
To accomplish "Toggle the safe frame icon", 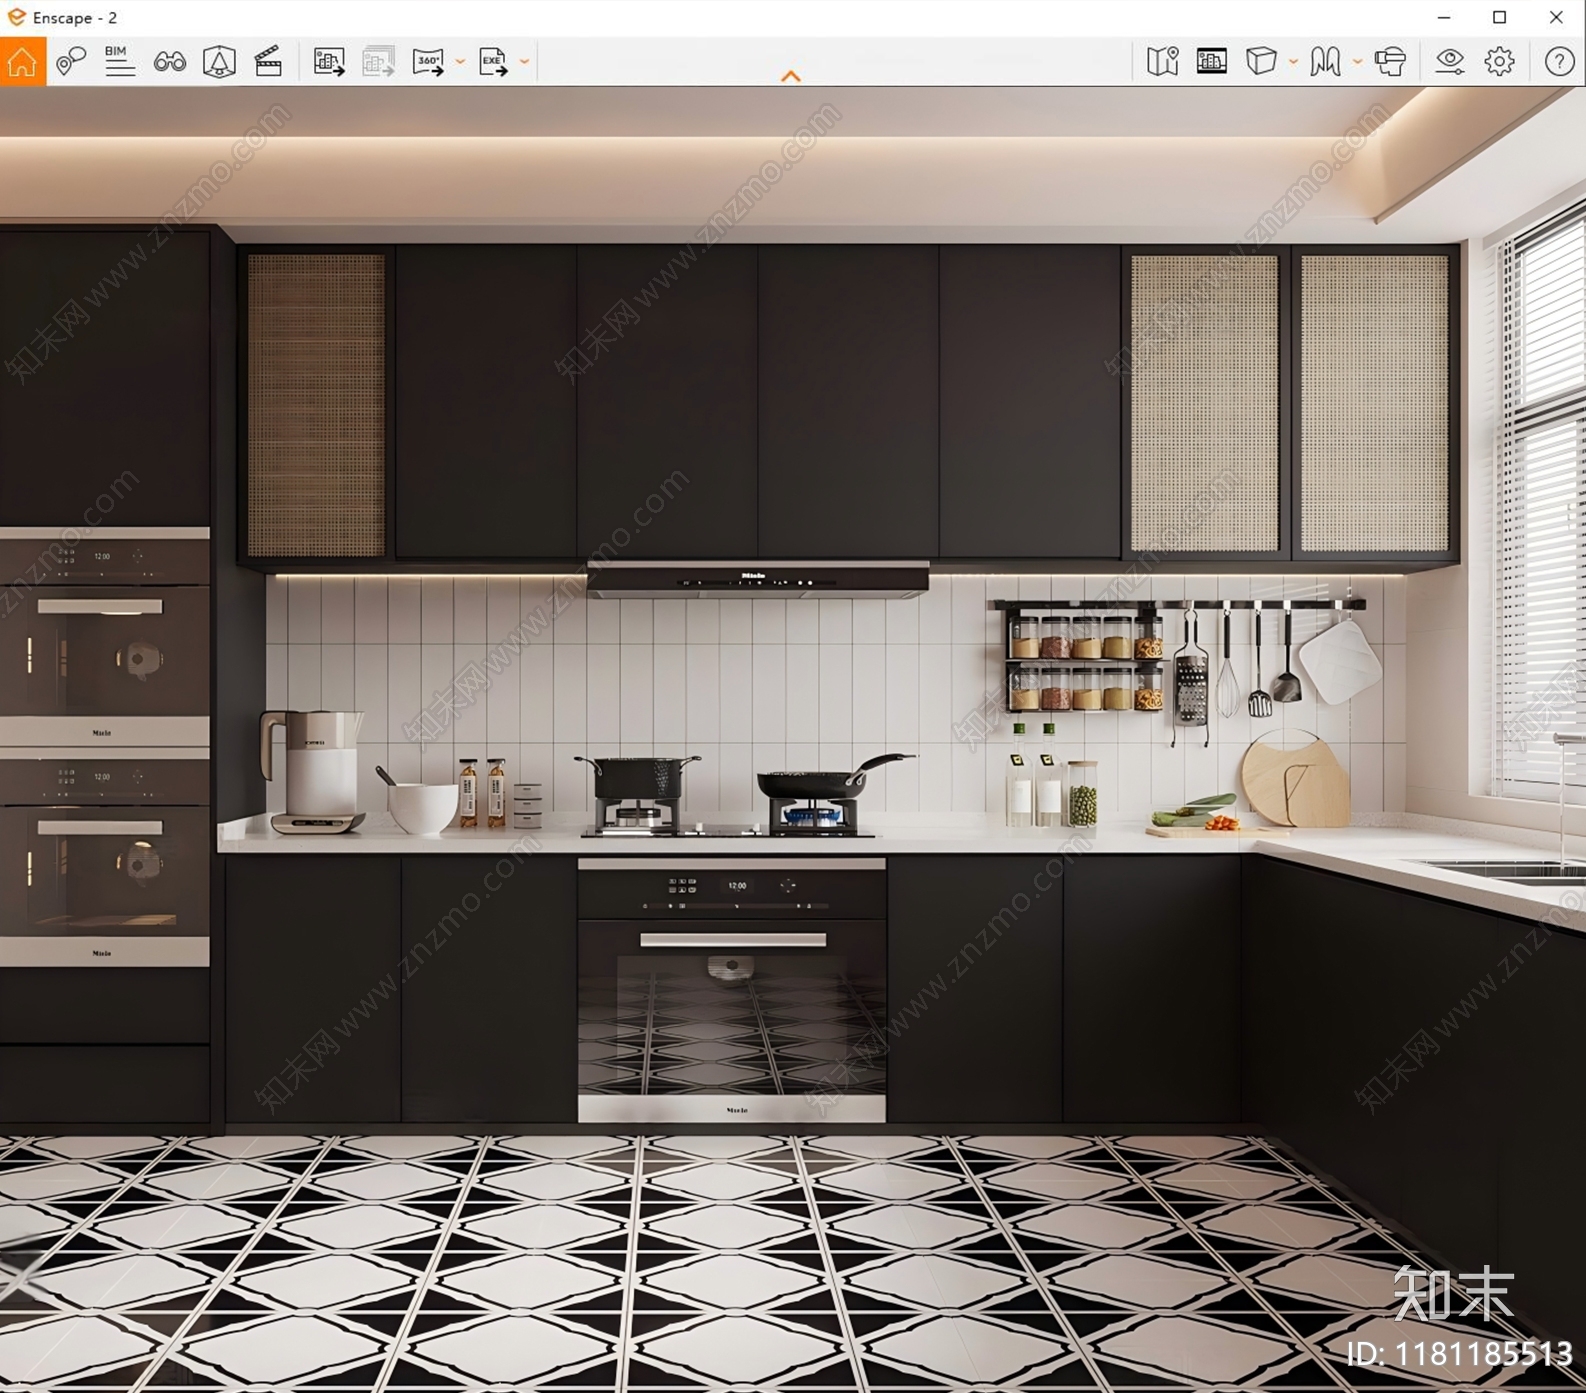I will tap(219, 62).
